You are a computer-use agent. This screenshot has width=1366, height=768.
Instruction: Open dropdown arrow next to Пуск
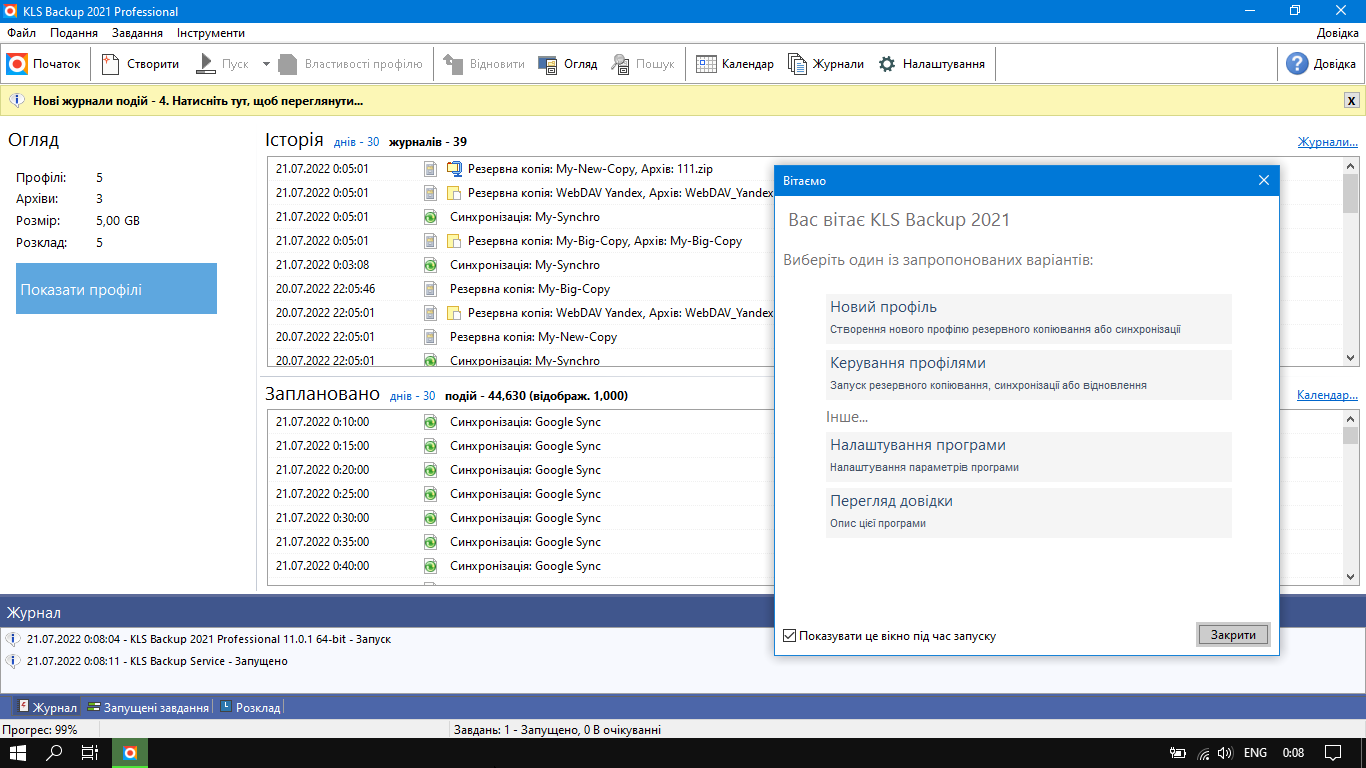(x=266, y=64)
